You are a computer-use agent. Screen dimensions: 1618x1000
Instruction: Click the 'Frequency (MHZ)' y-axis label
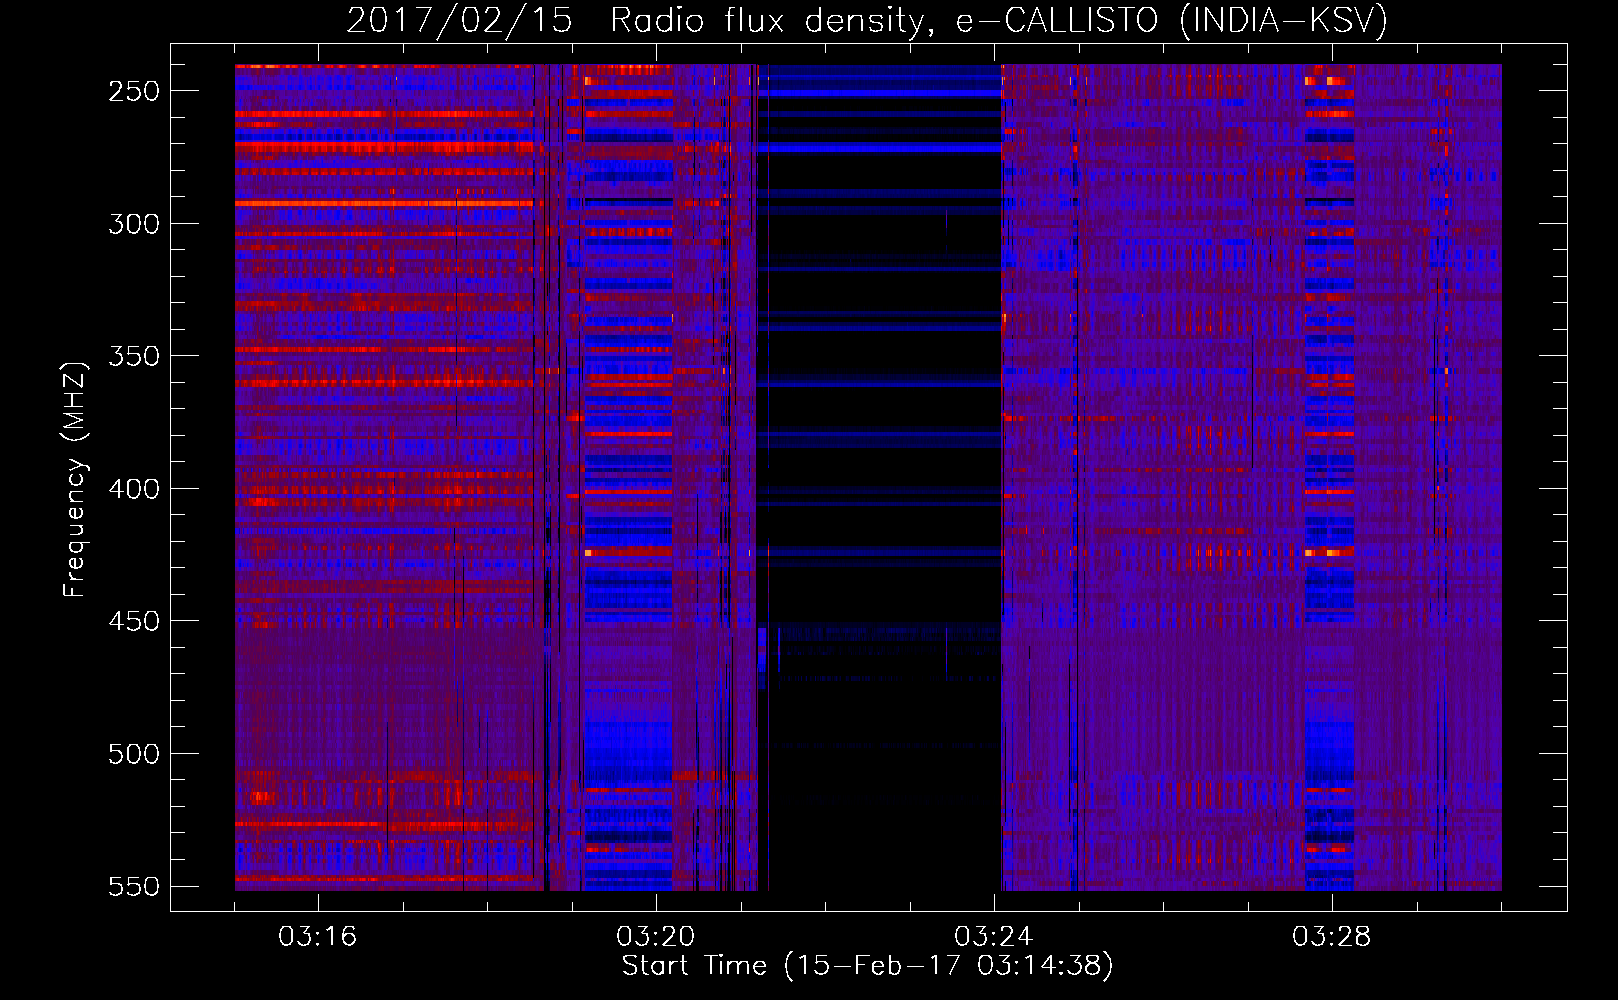tap(75, 479)
